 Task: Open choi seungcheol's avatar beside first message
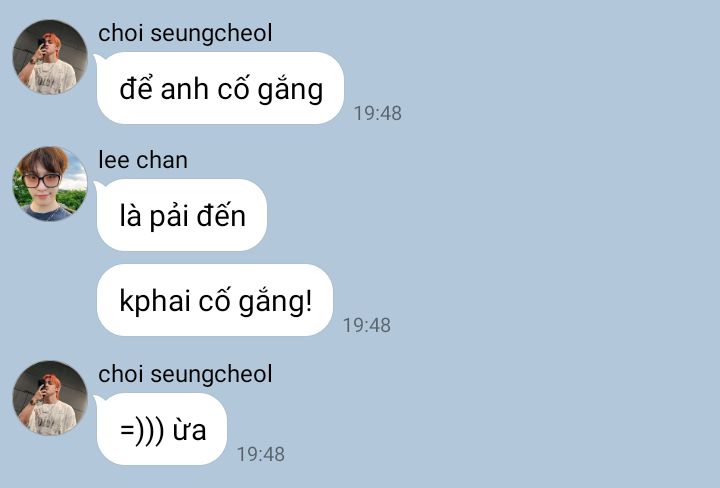[x=50, y=57]
